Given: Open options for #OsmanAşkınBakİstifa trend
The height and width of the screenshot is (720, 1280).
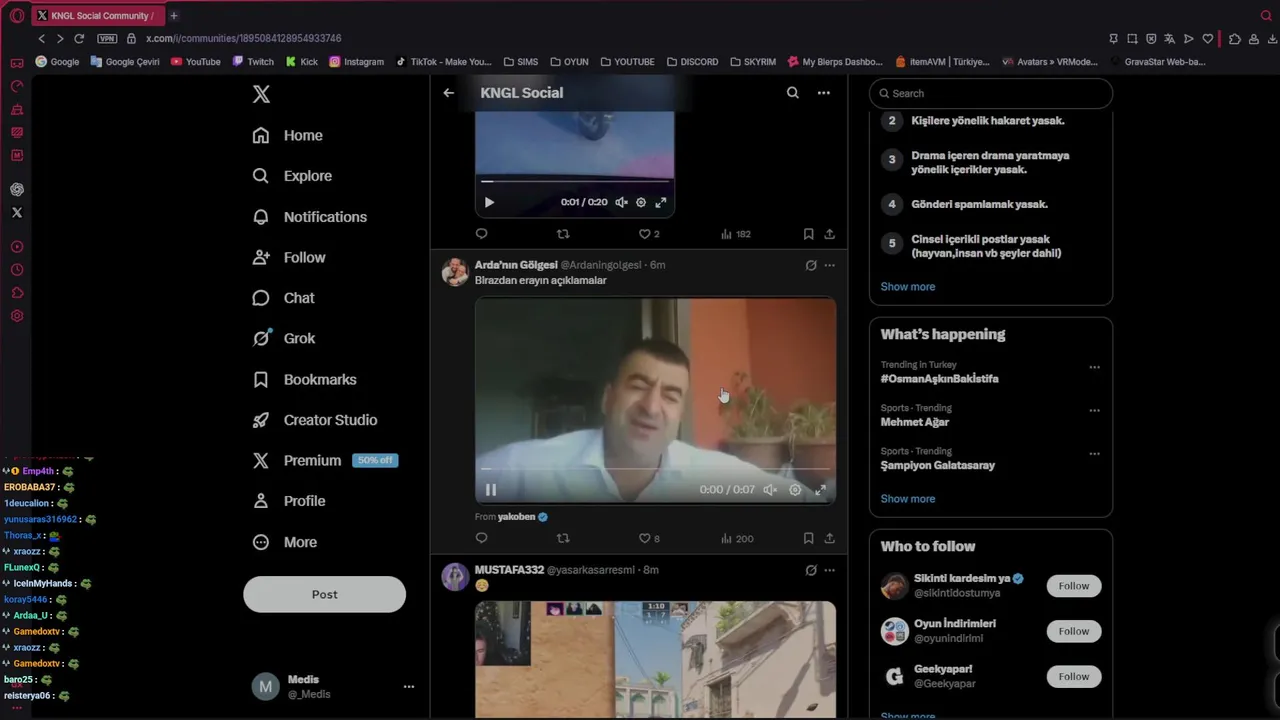Looking at the screenshot, I should [x=1094, y=367].
